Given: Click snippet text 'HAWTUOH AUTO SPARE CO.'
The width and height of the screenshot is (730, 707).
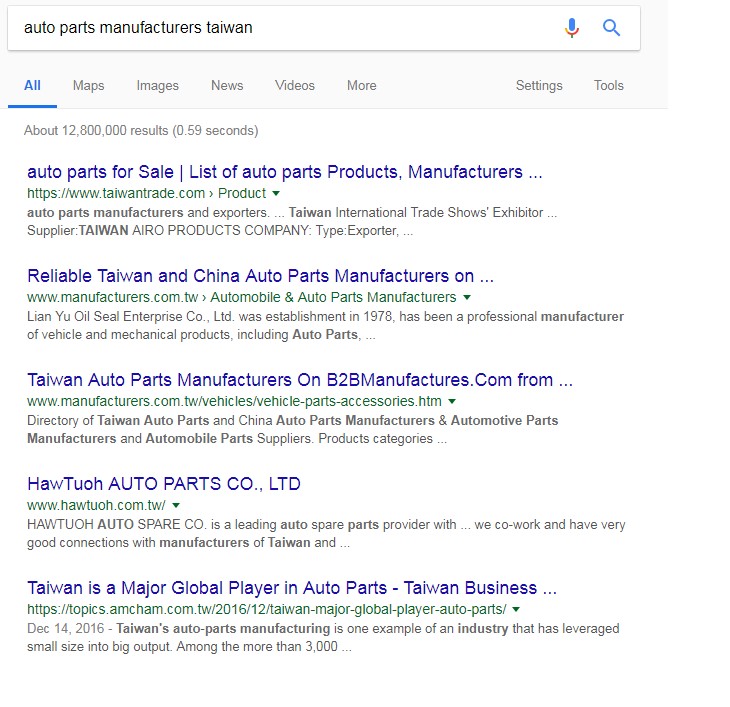Looking at the screenshot, I should pyautogui.click(x=117, y=525).
